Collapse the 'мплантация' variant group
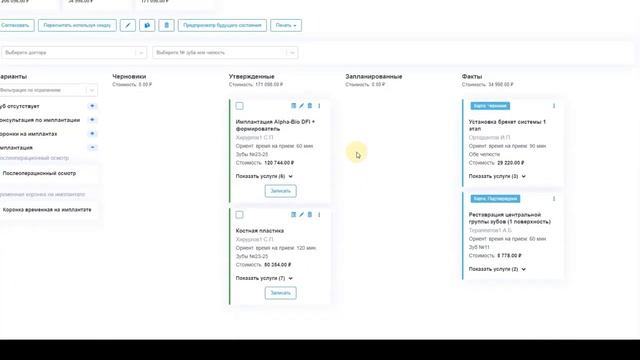This screenshot has height=360, width=640. click(92, 147)
